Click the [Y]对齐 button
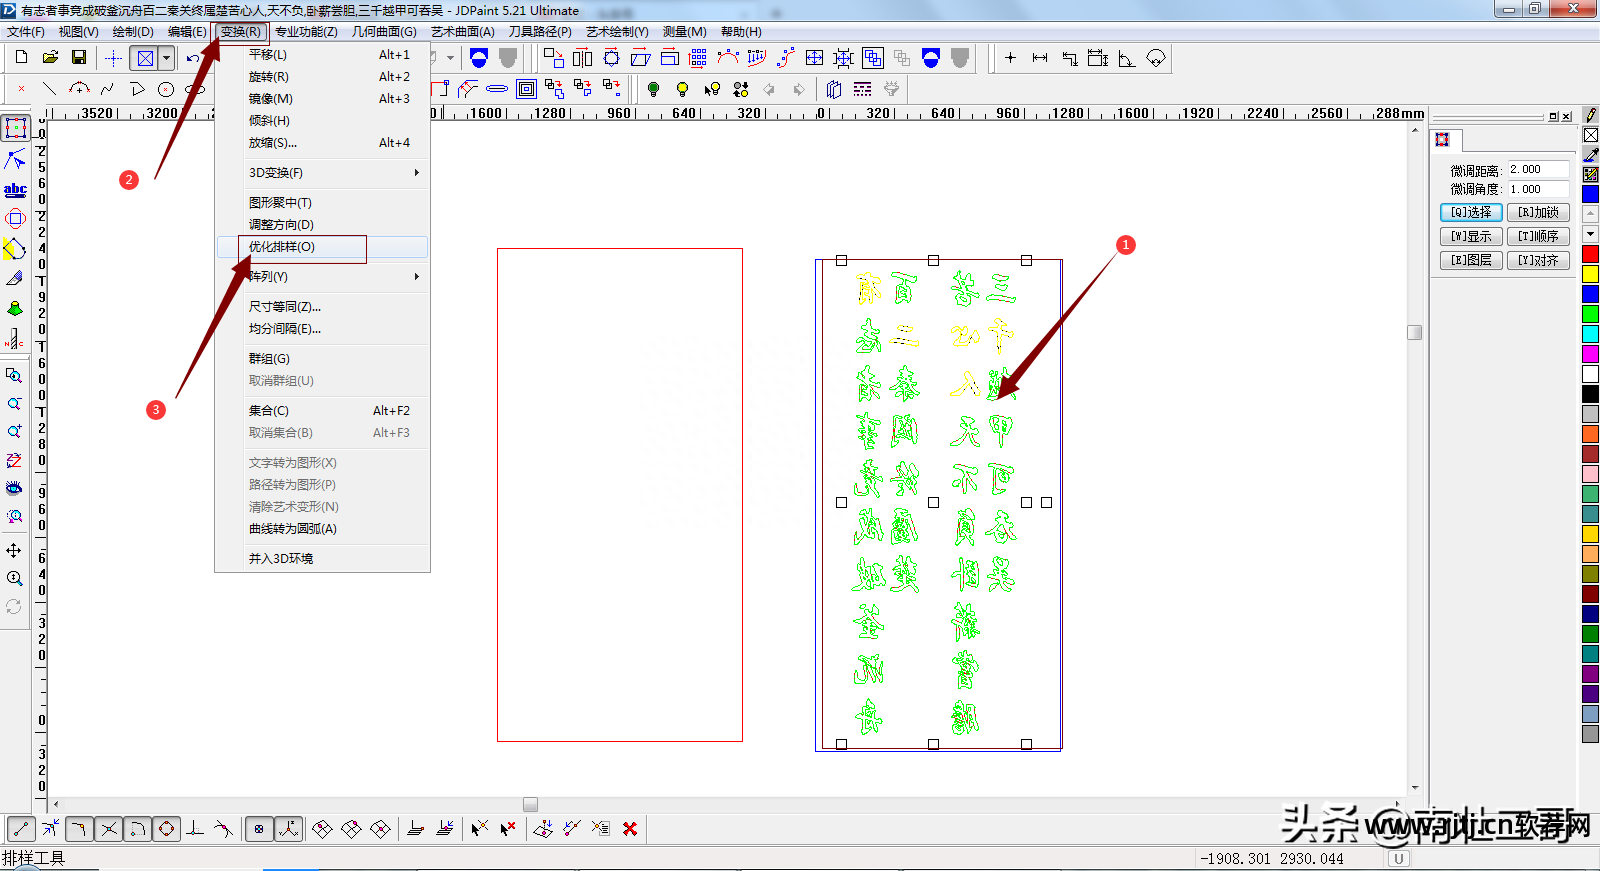This screenshot has height=871, width=1600. 1538,260
